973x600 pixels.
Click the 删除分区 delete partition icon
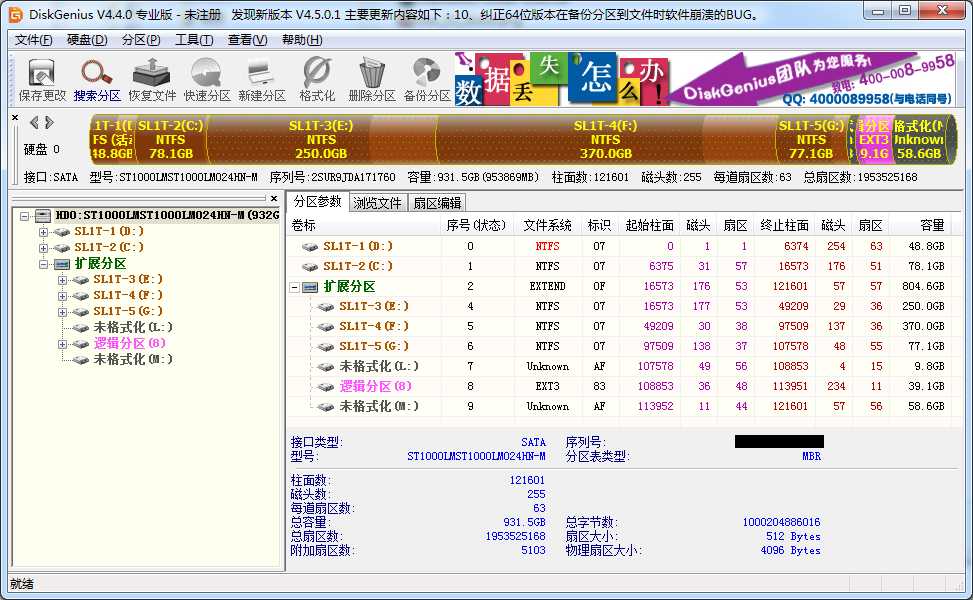click(x=372, y=81)
